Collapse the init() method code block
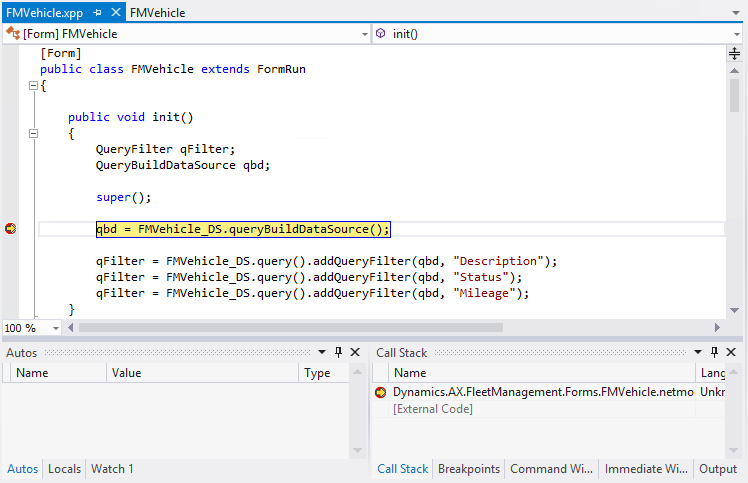The image size is (748, 483). click(x=33, y=133)
